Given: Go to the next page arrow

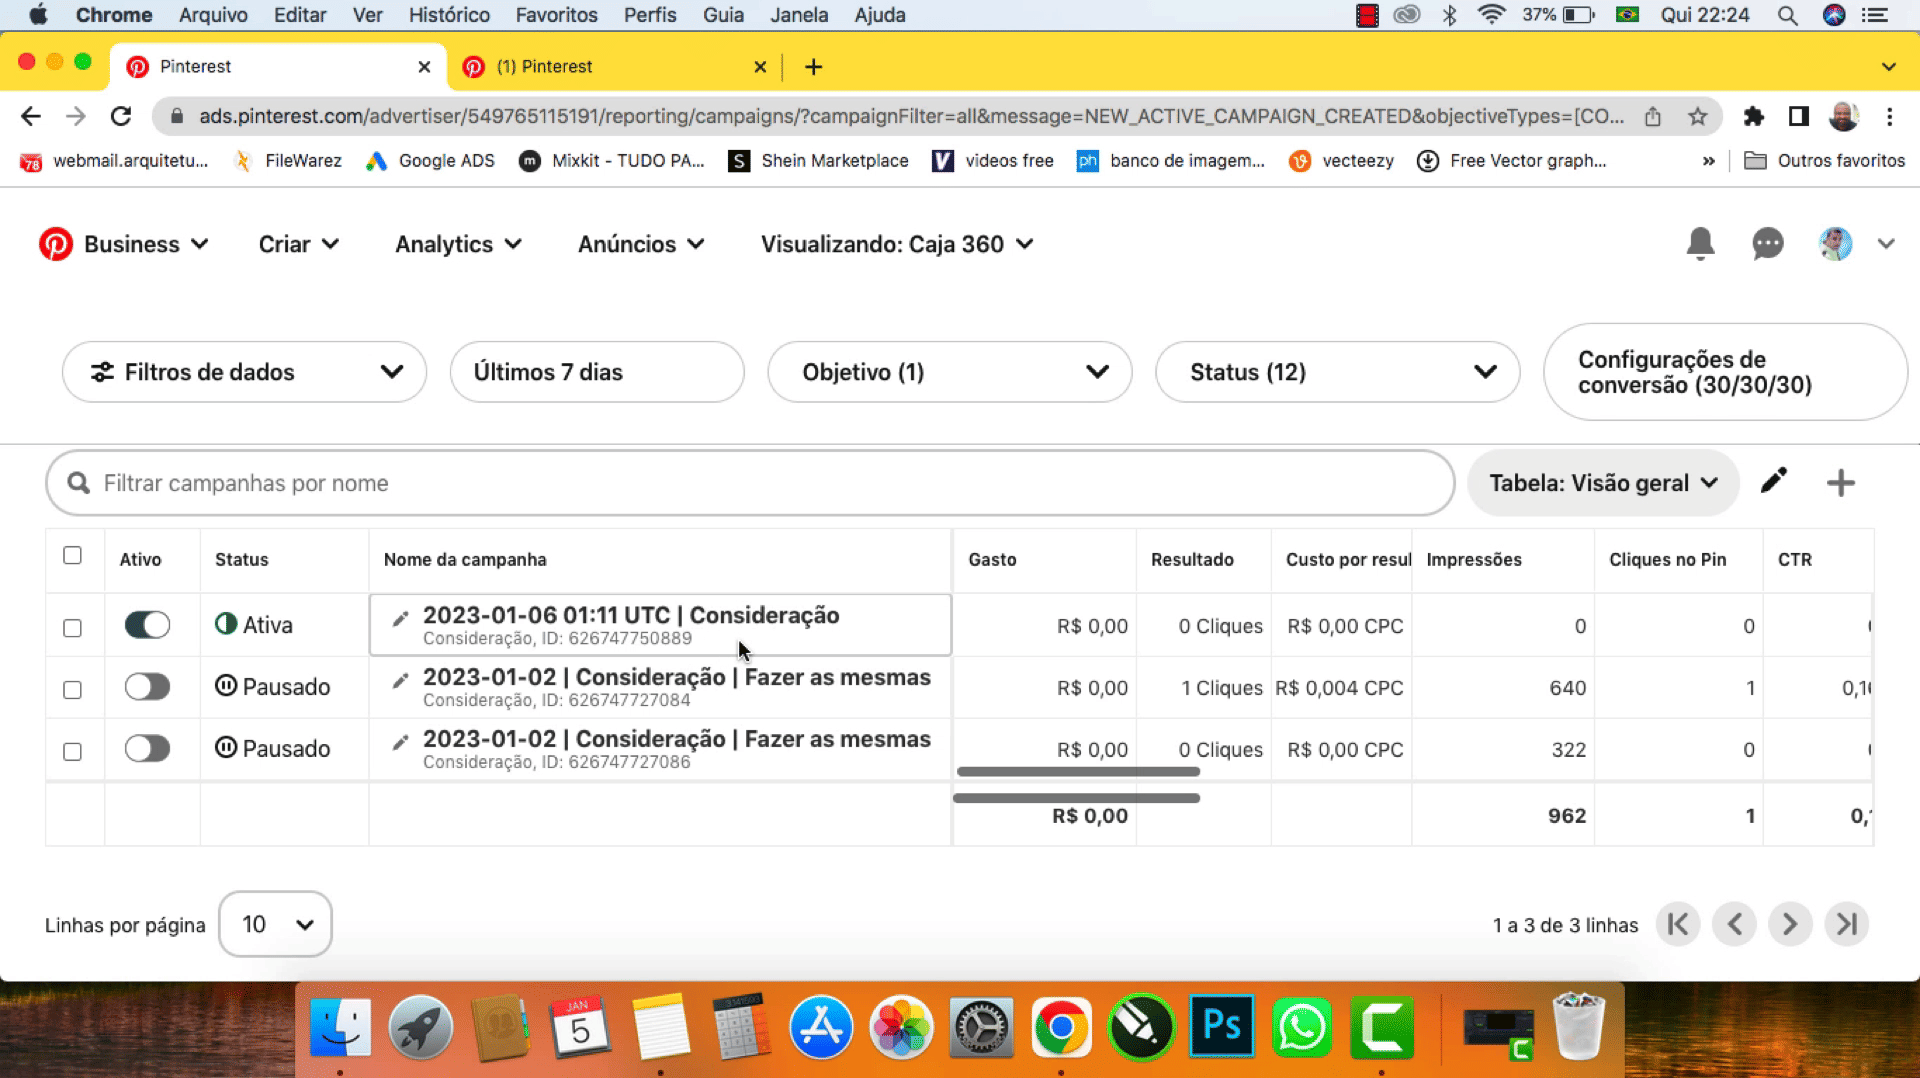Looking at the screenshot, I should [x=1790, y=924].
